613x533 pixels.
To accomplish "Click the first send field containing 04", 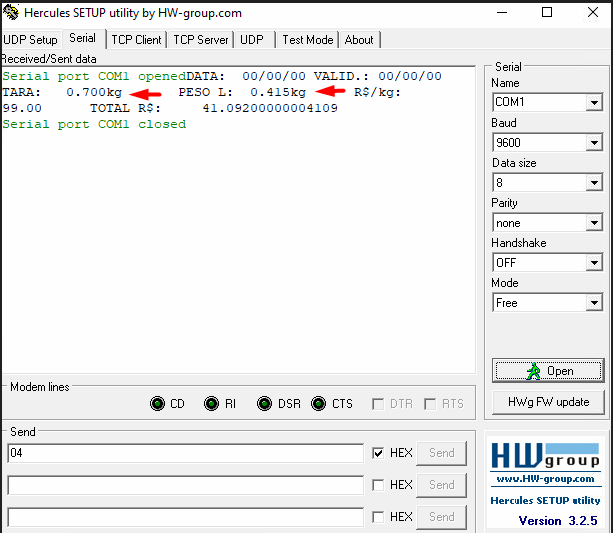I will point(186,453).
